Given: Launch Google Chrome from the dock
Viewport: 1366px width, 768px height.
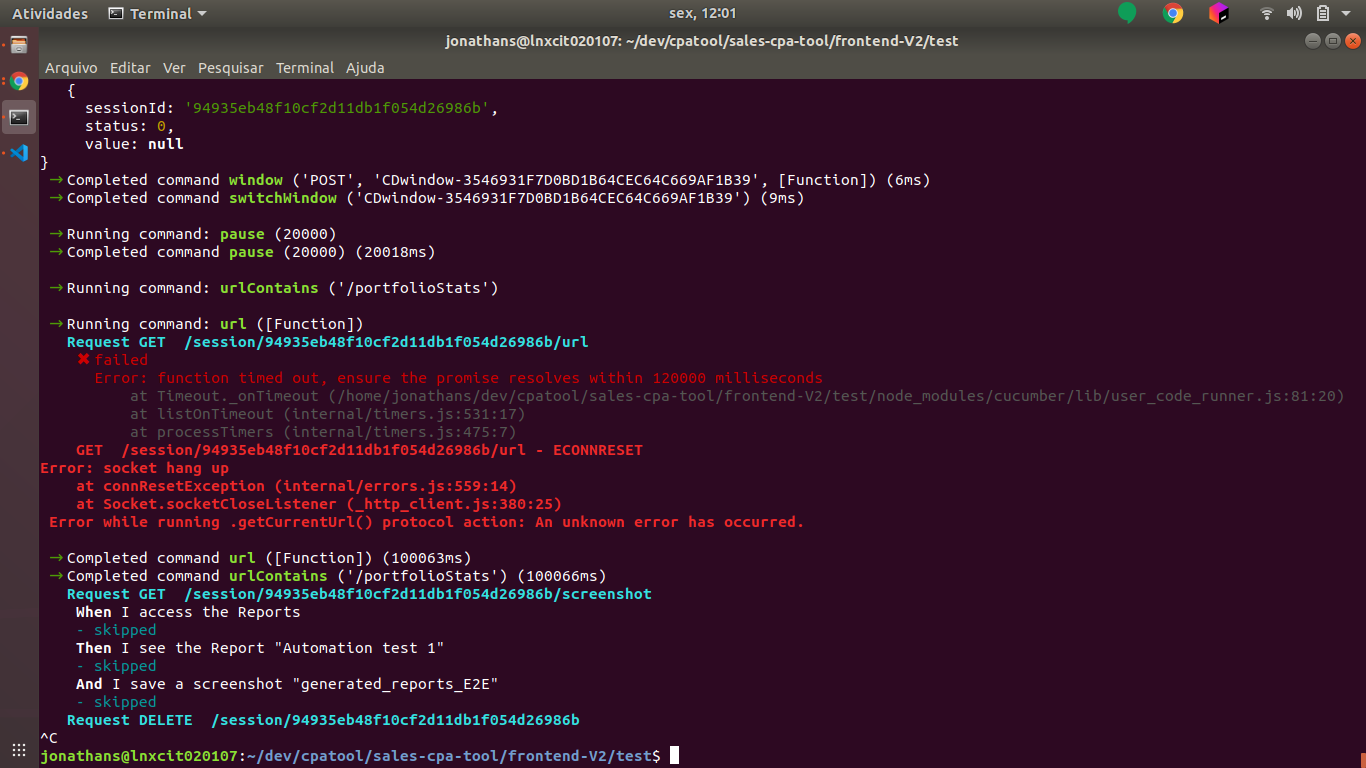Looking at the screenshot, I should [18, 81].
